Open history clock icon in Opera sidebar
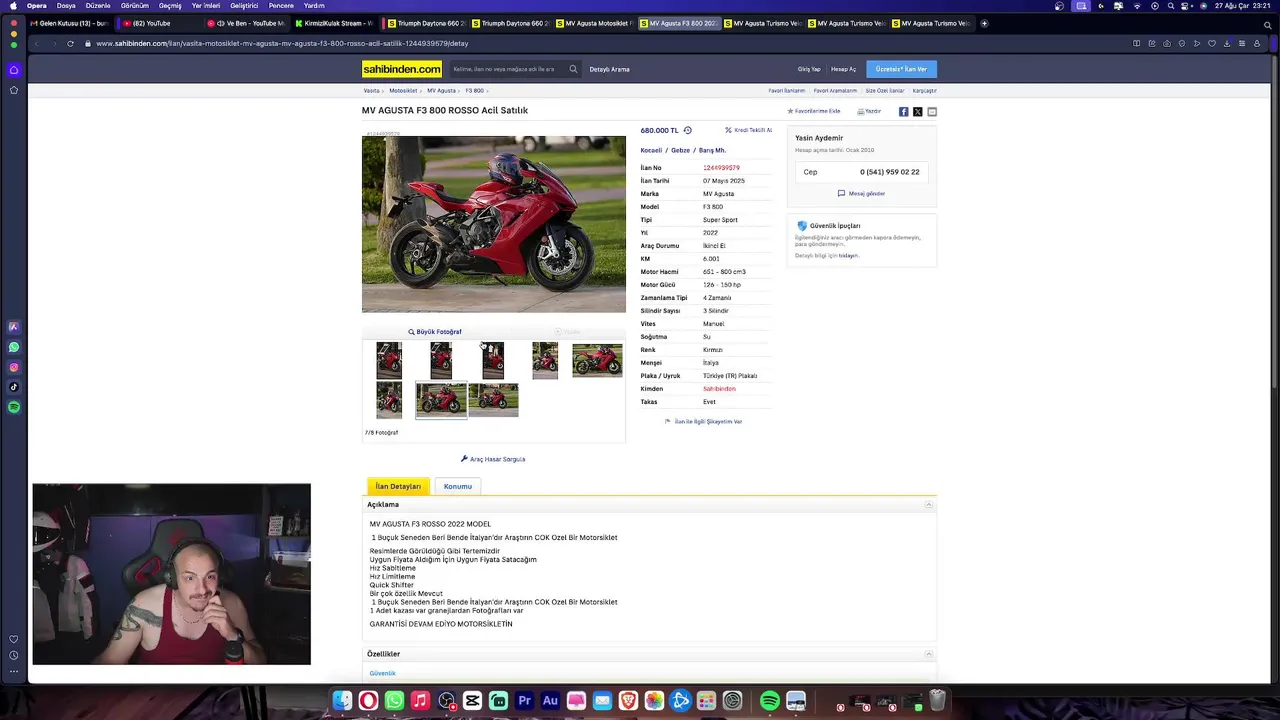Viewport: 1280px width, 720px height. 13,655
